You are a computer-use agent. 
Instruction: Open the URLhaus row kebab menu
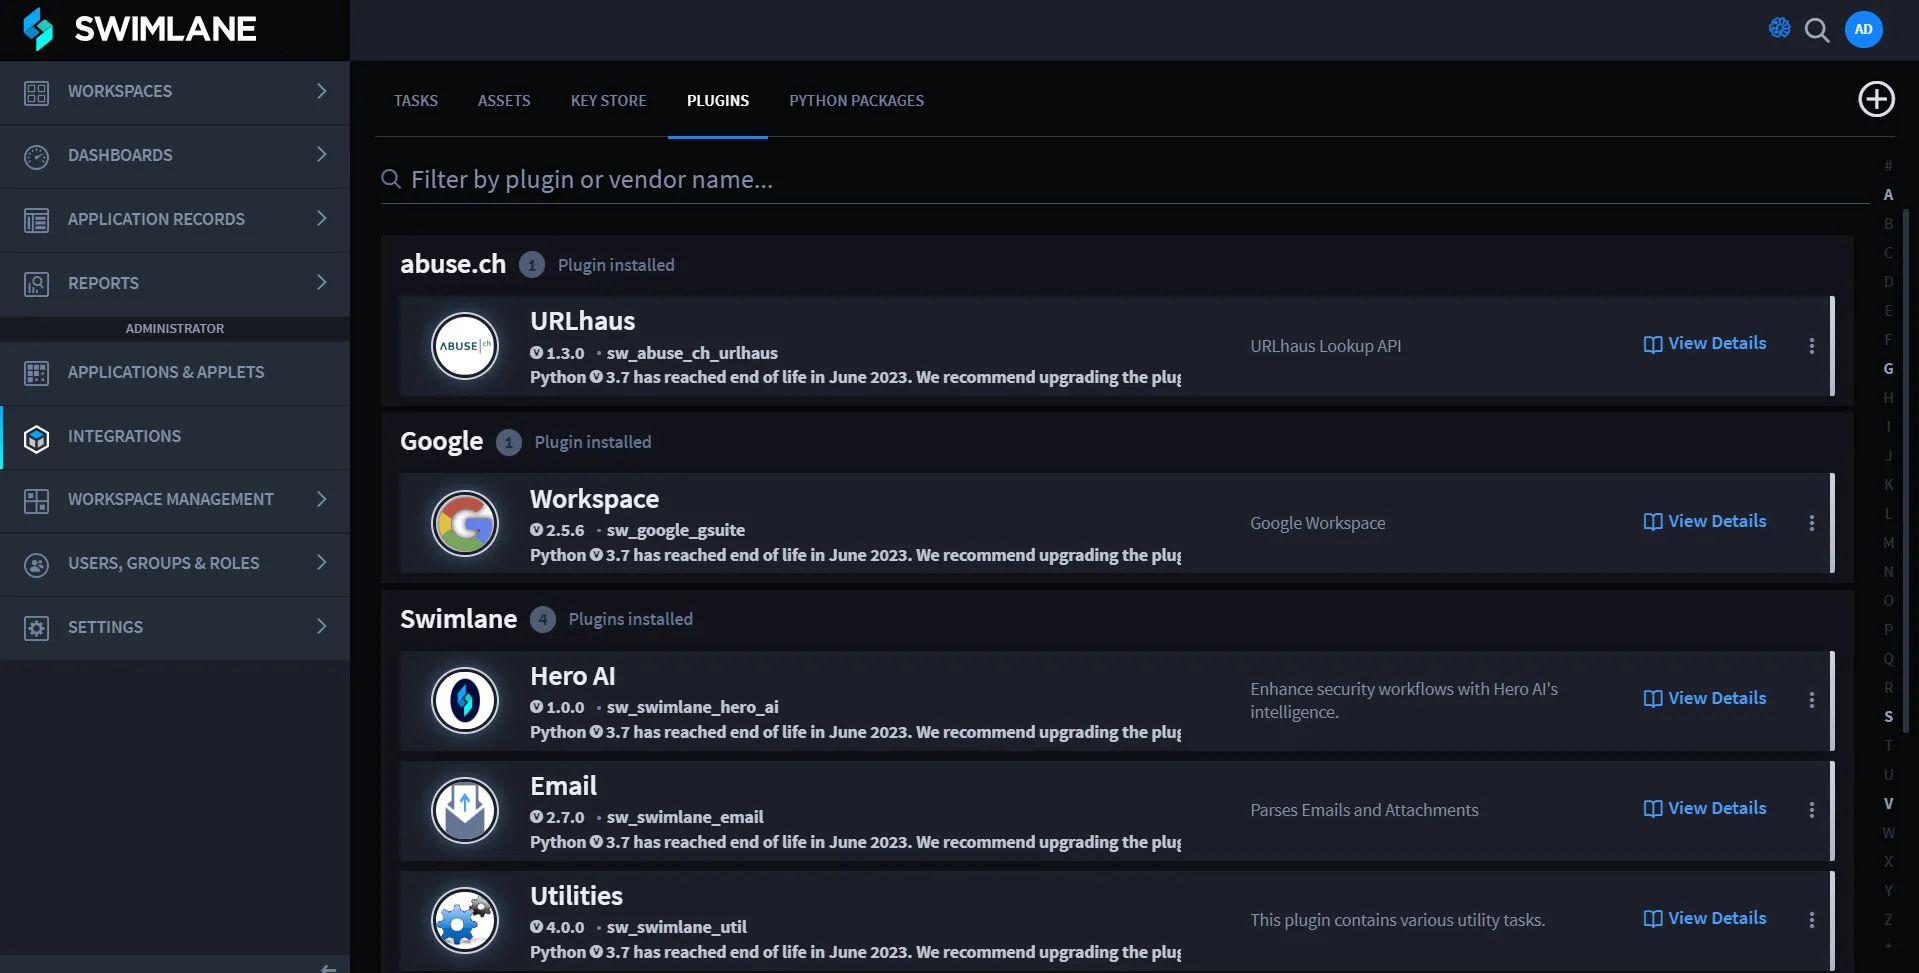point(1811,346)
